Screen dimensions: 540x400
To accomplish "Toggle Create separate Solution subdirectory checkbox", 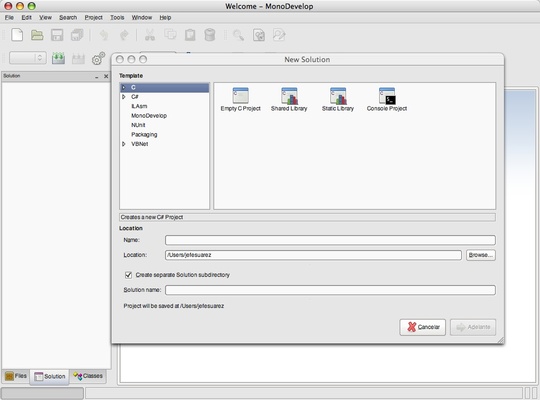I will [x=128, y=275].
